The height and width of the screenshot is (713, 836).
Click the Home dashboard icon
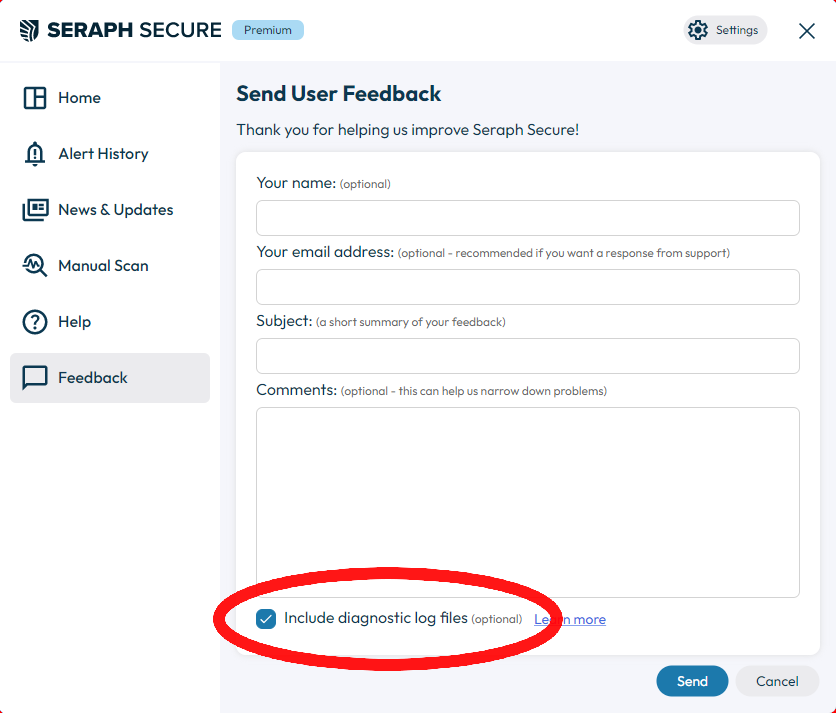pyautogui.click(x=35, y=98)
